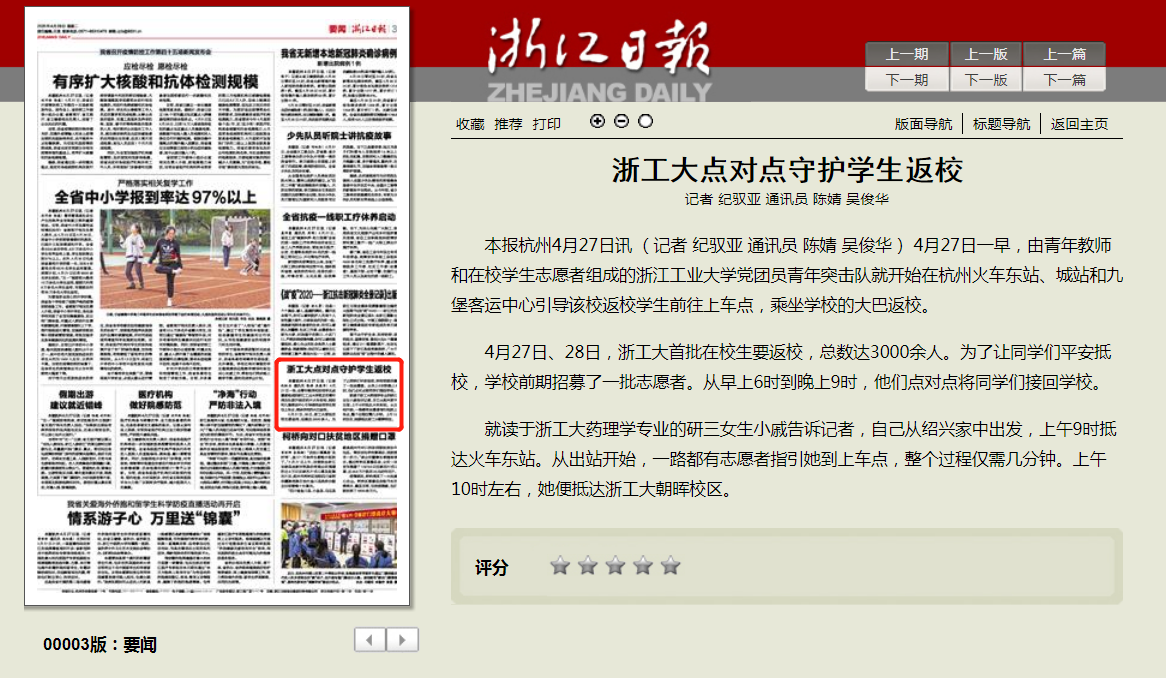Select highlighted 浙工大点对点守护学生返校 article on page
This screenshot has width=1166, height=678.
click(x=339, y=395)
